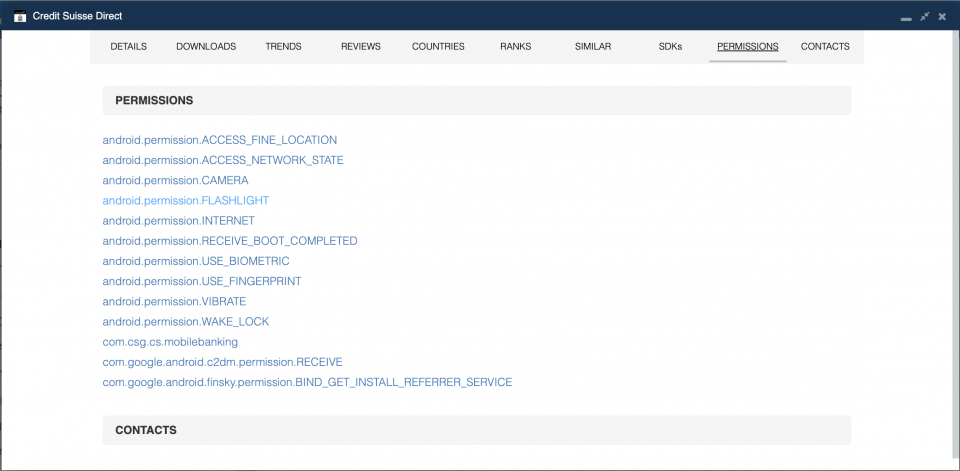Click the Credit Suisse Direct app icon
960x471 pixels.
click(20, 17)
